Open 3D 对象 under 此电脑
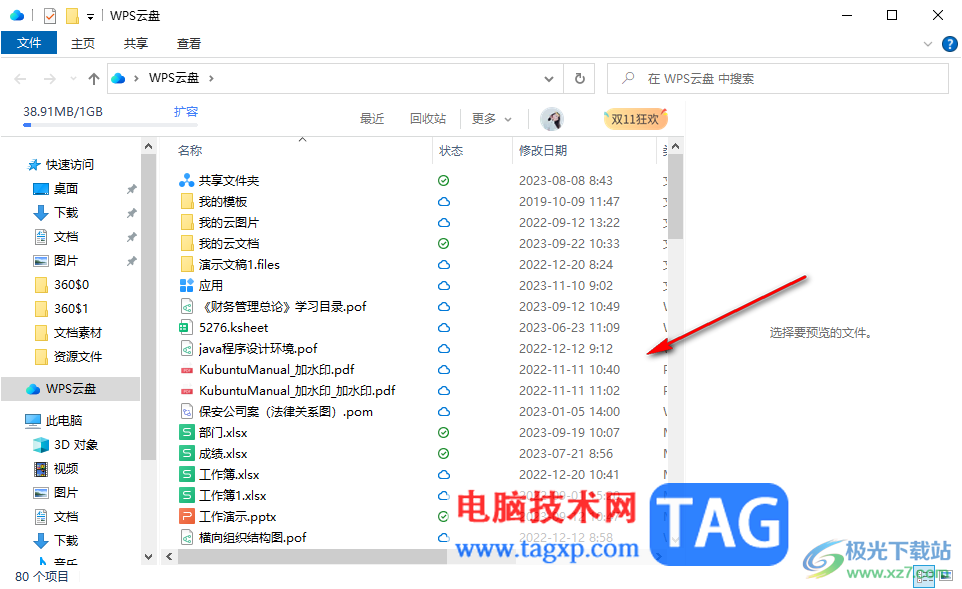 pyautogui.click(x=75, y=445)
